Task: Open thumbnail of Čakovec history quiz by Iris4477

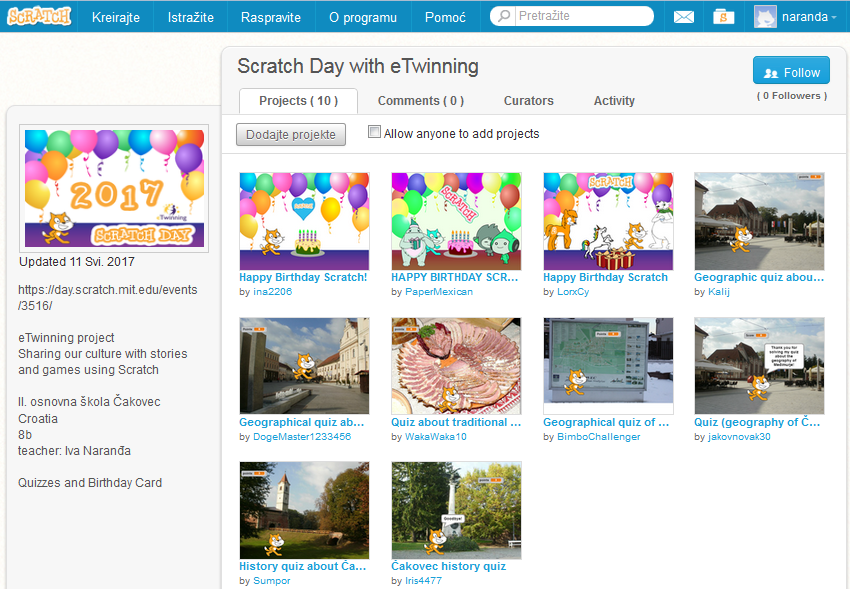Action: point(456,510)
